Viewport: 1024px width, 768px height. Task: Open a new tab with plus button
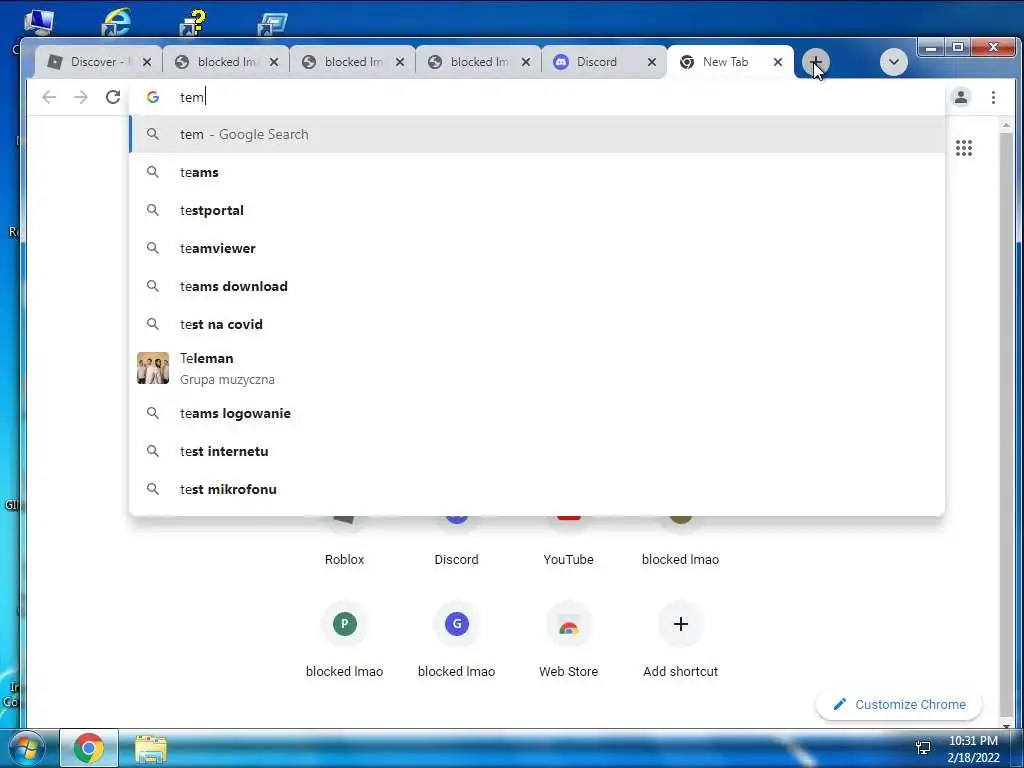816,63
